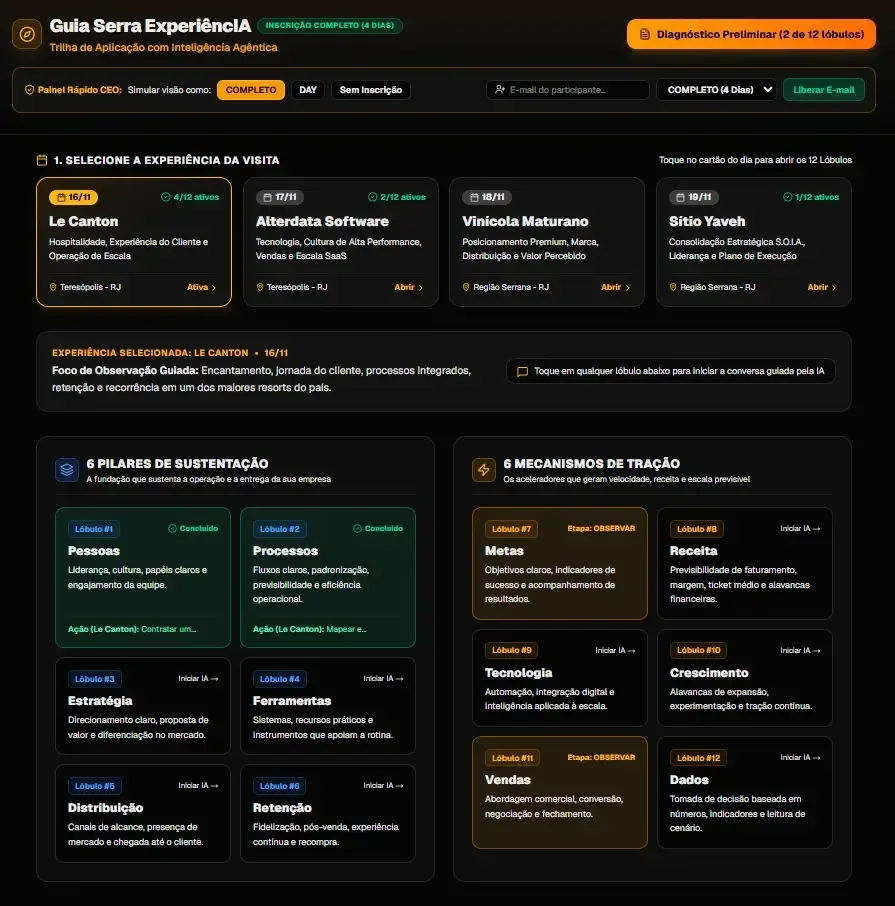Click the Lóbulo #4 badge
This screenshot has width=895, height=906.
pos(280,679)
